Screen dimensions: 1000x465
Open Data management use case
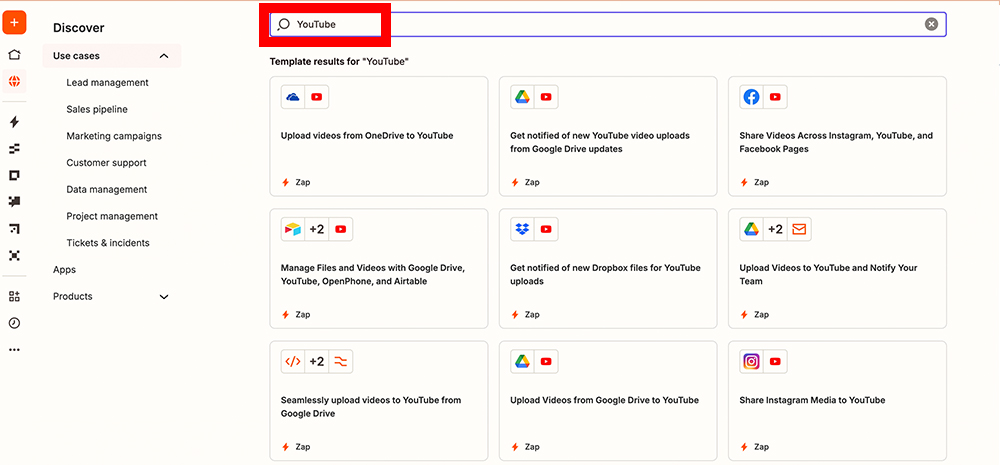107,189
